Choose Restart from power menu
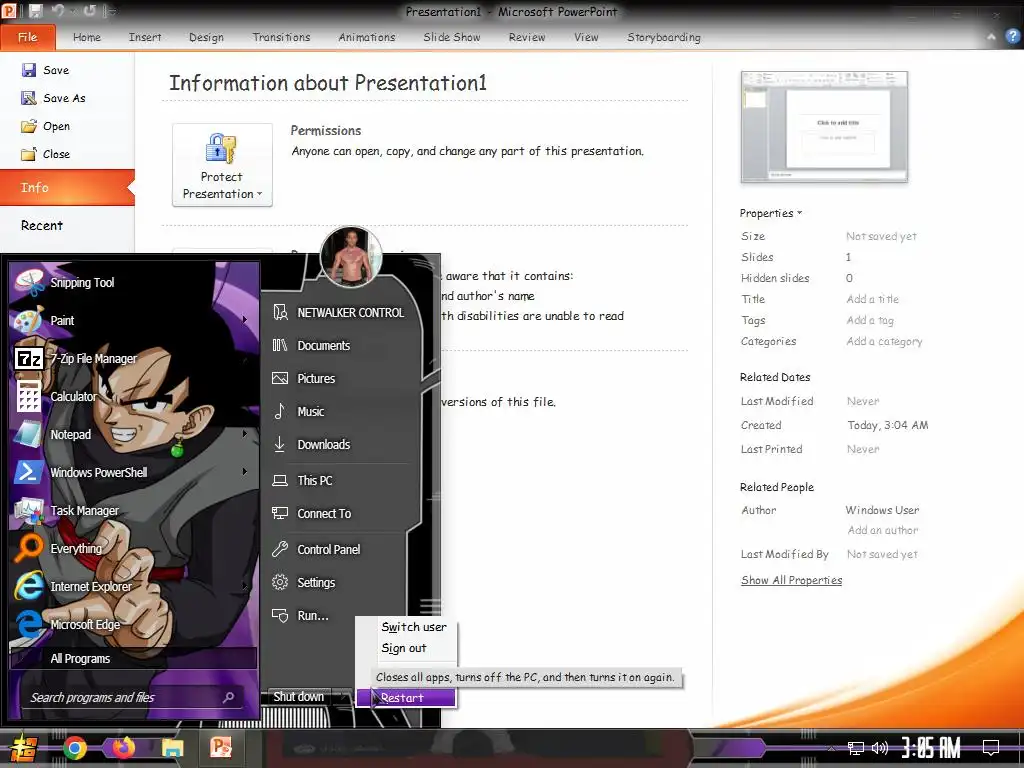 [406, 697]
